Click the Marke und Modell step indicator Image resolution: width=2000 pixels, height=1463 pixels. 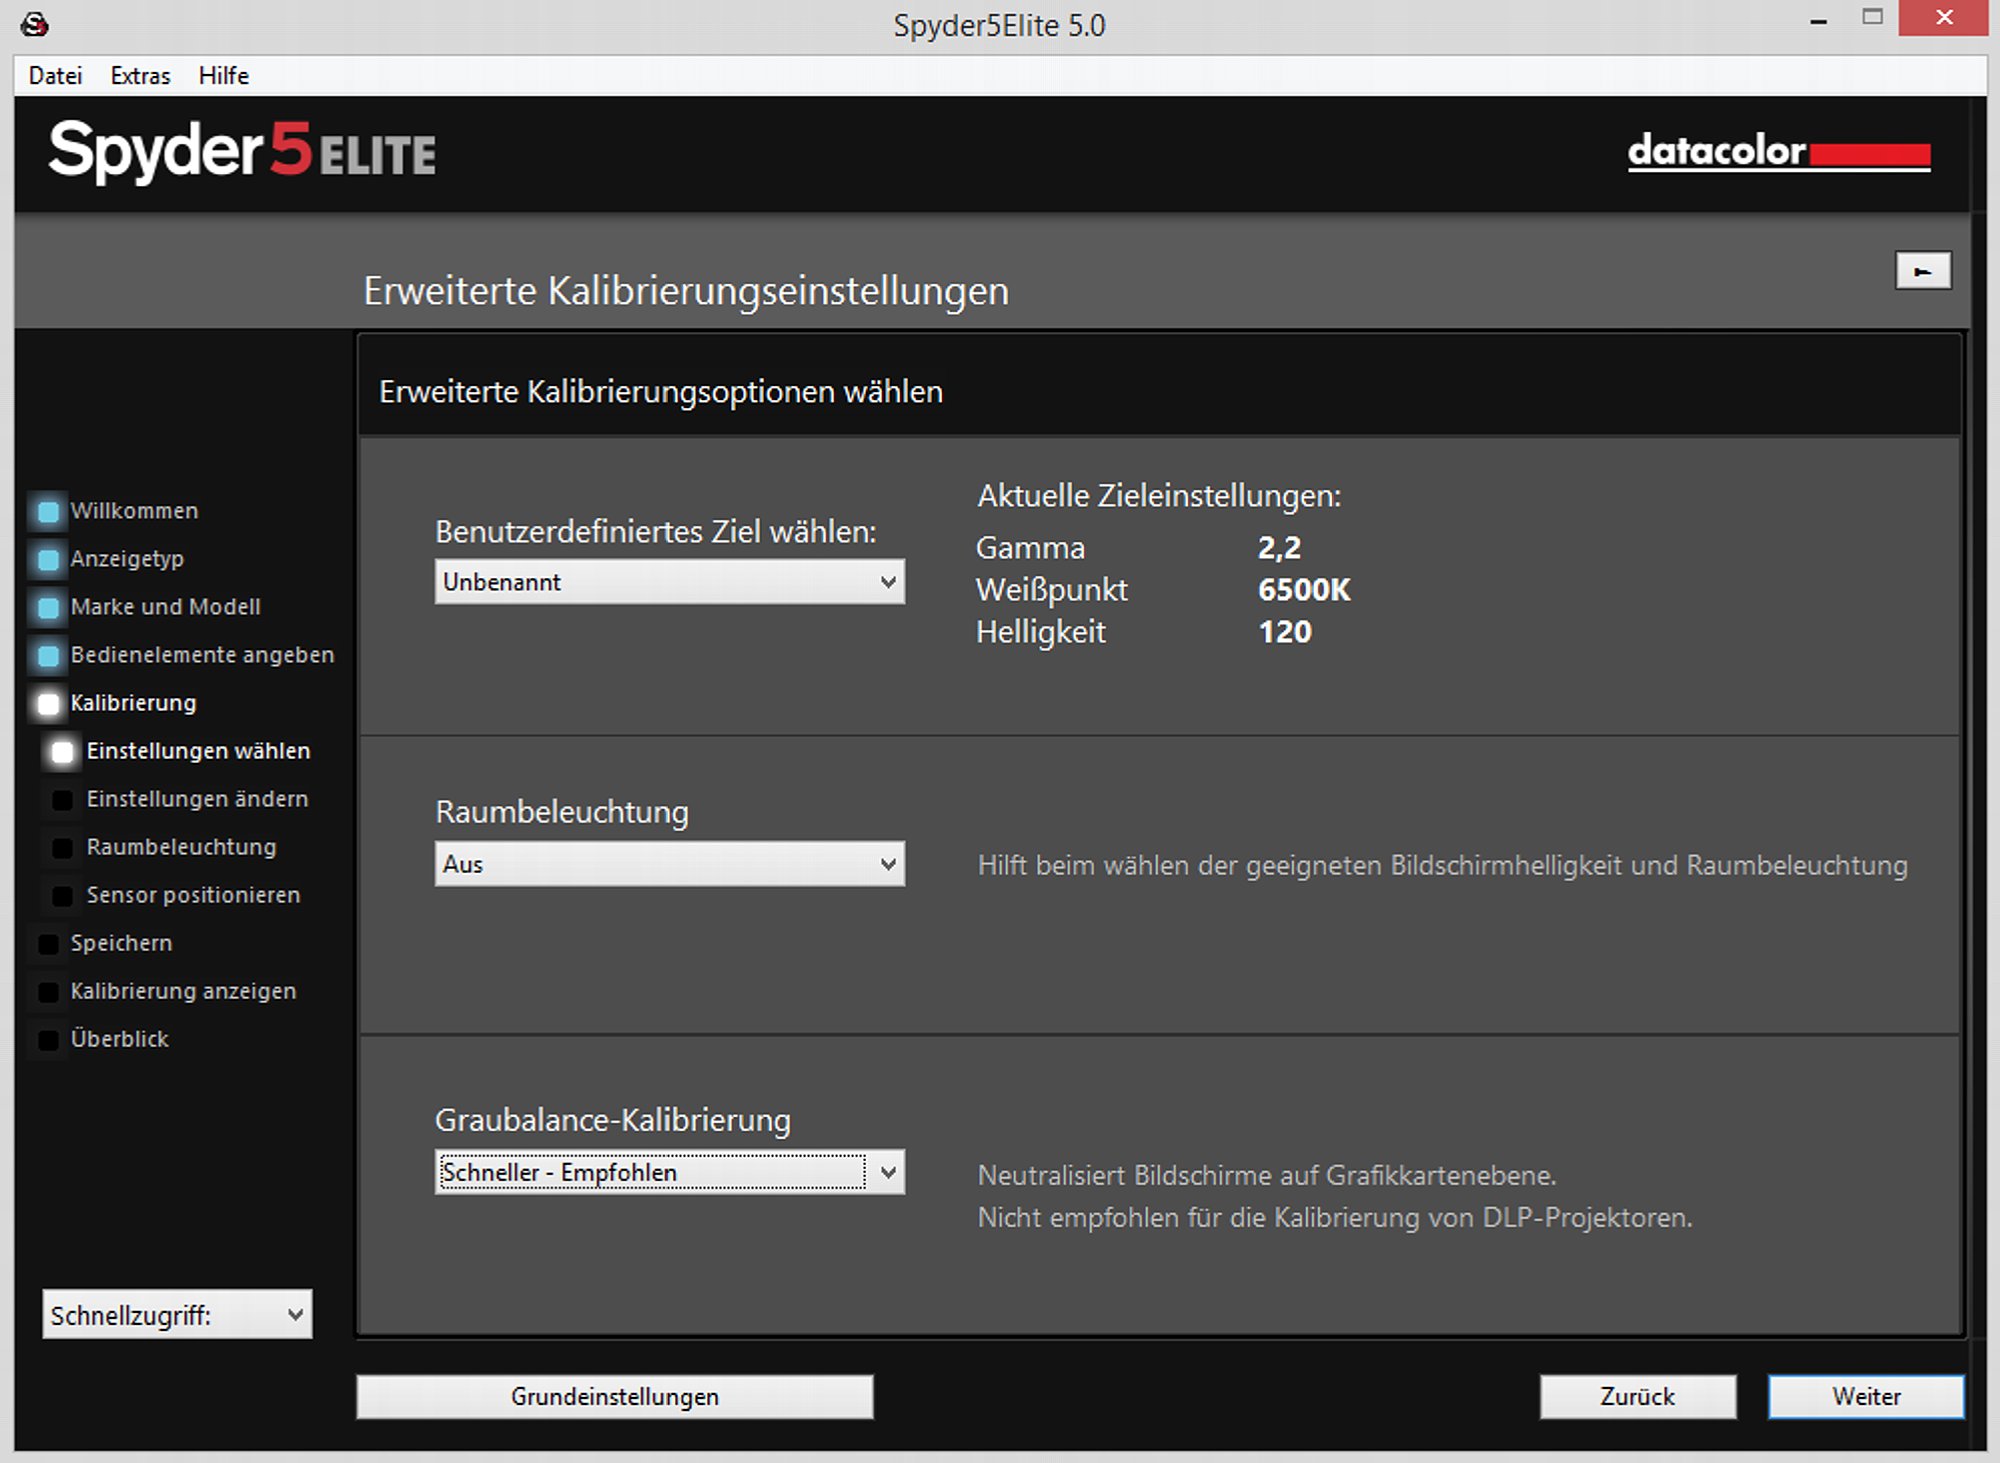point(47,607)
